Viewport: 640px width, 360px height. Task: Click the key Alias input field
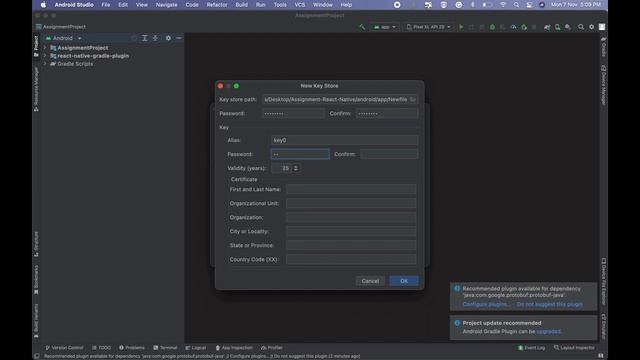tap(344, 140)
